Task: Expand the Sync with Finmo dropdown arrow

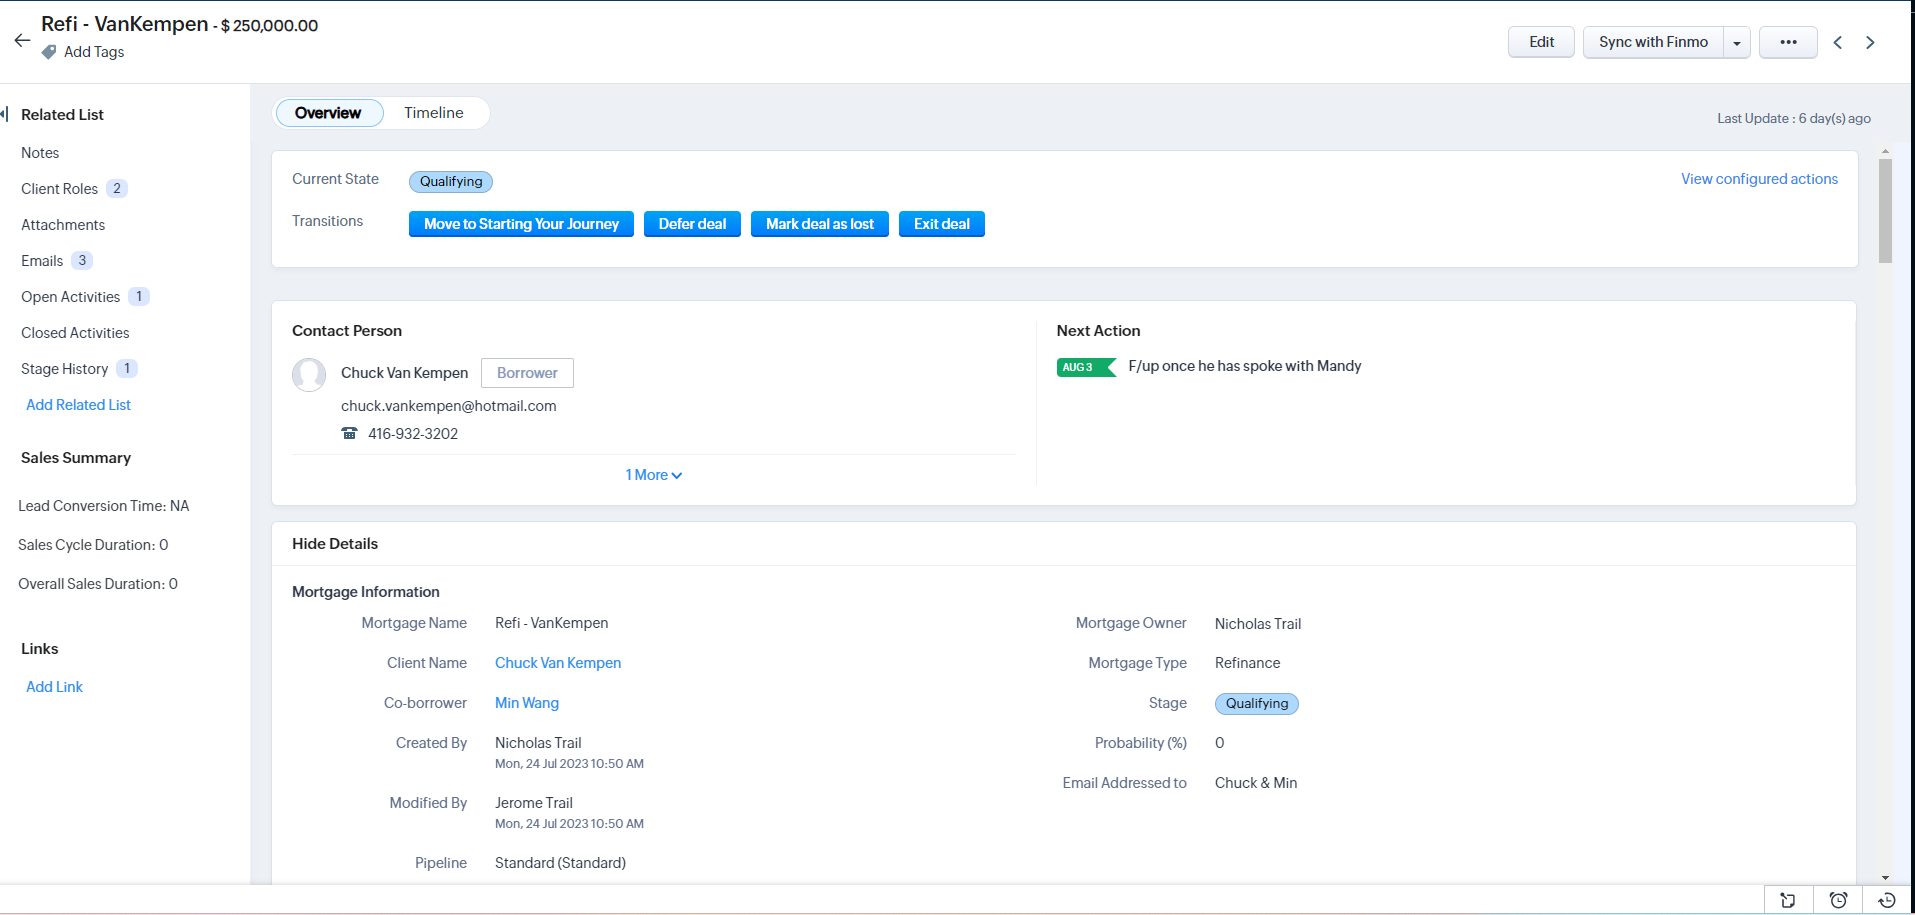Action: coord(1737,43)
